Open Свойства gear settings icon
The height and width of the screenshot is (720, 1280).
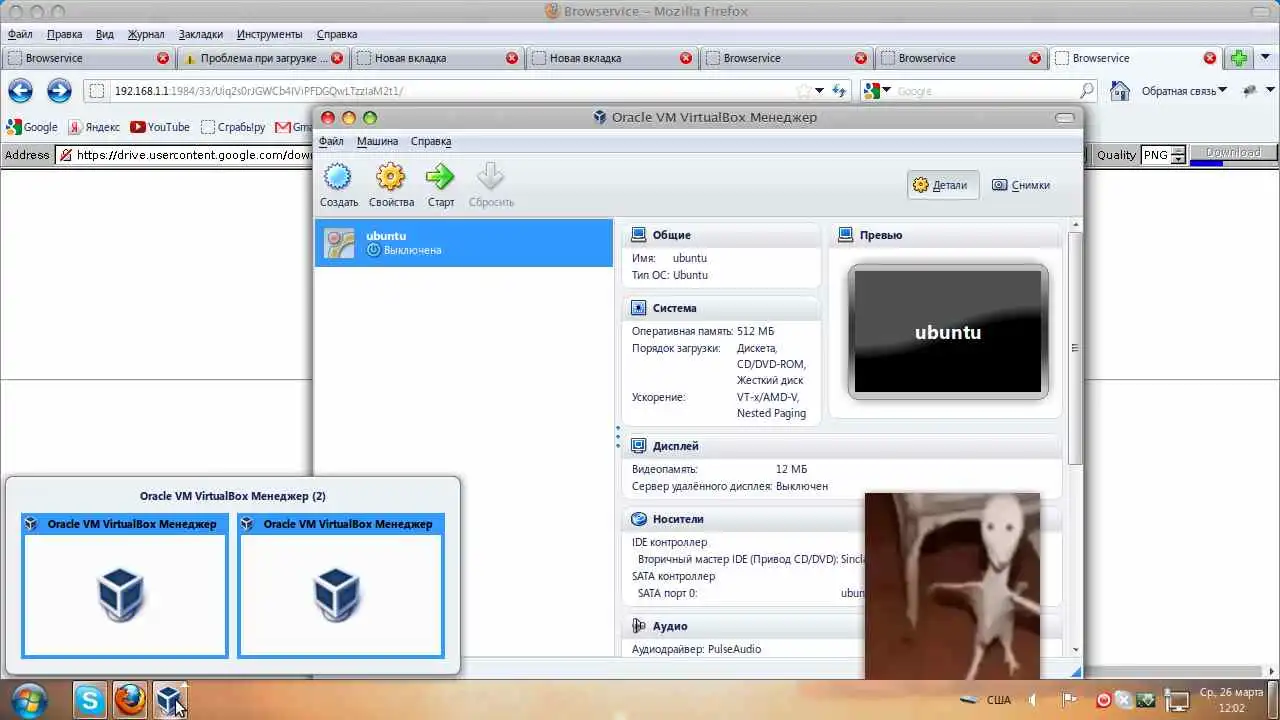(x=390, y=178)
